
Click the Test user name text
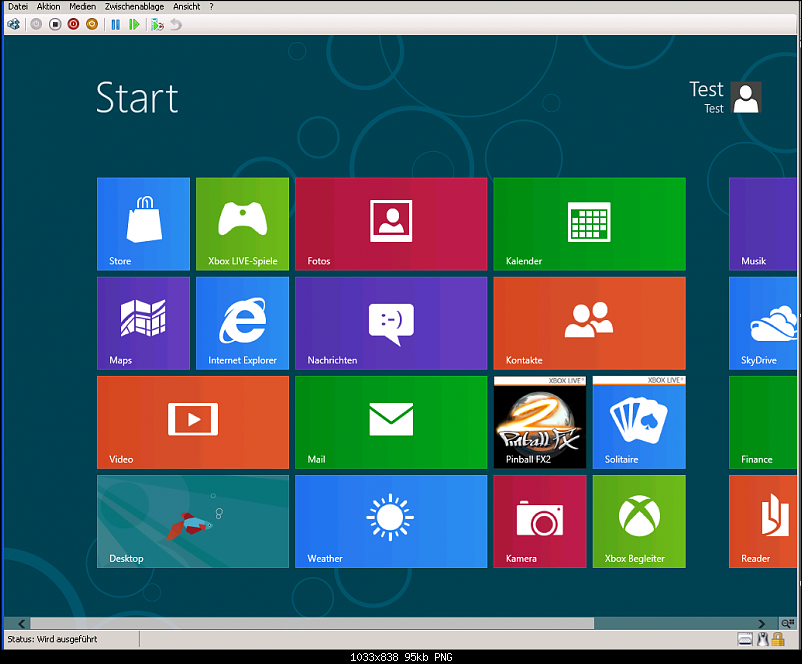click(x=706, y=90)
